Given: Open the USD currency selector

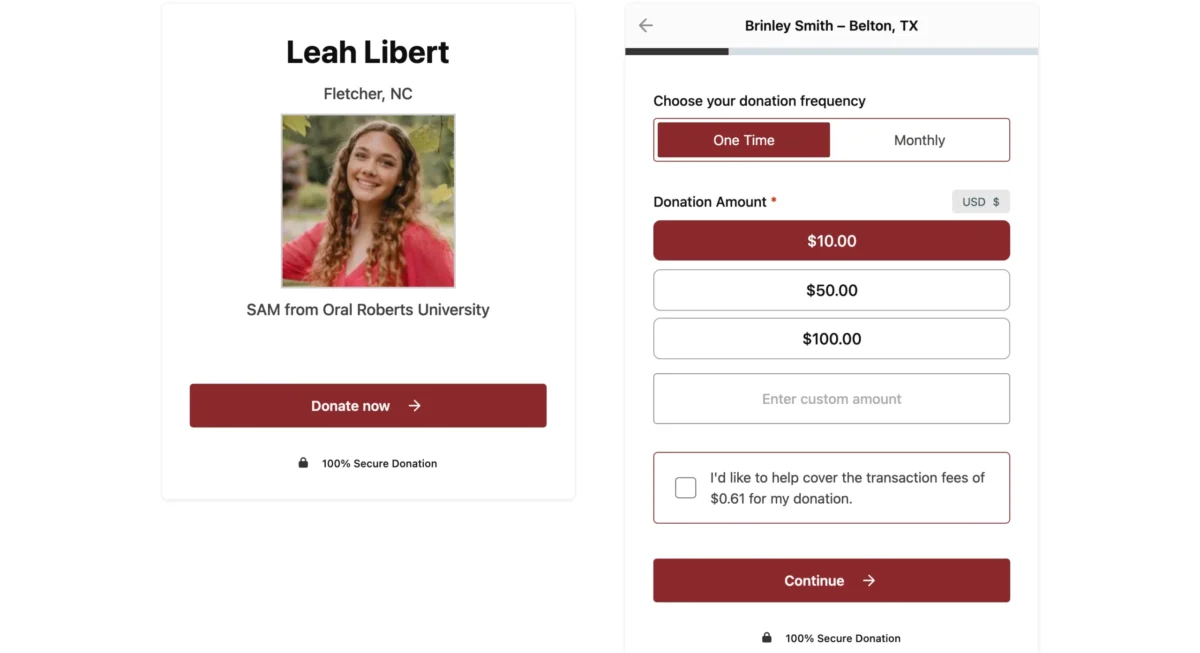Looking at the screenshot, I should [x=980, y=202].
